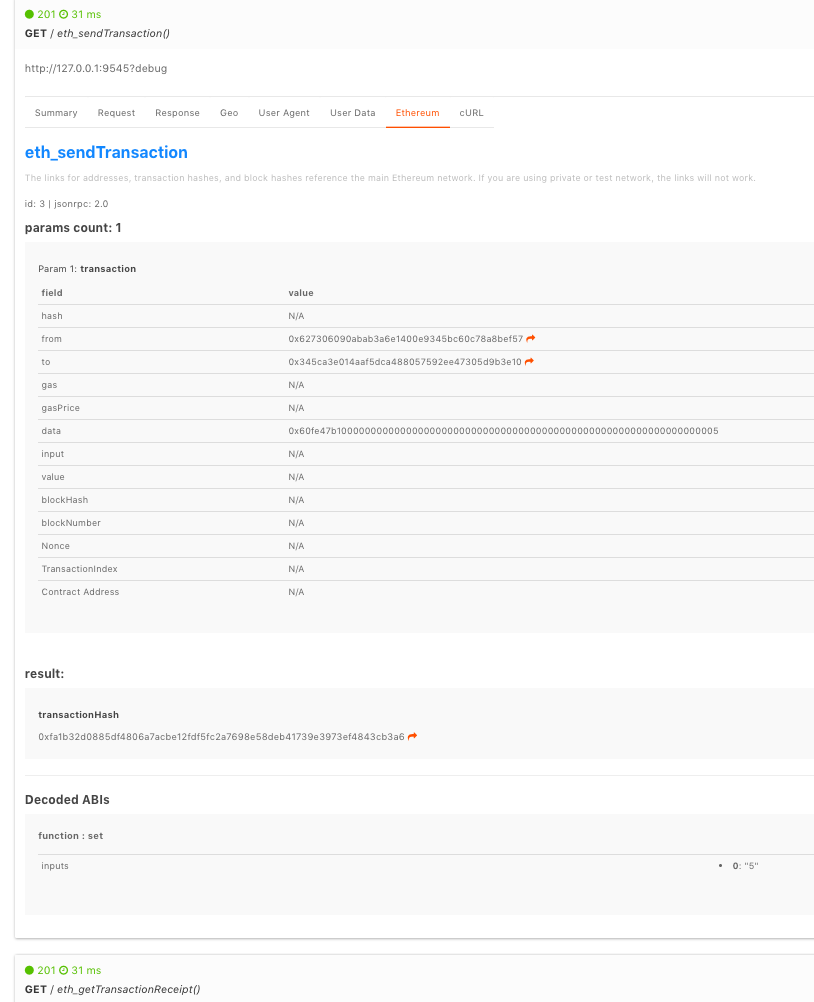Screen dimensions: 814x1002
Task: Click the GET / eth_sendTransaction() request title
Action: click(97, 33)
